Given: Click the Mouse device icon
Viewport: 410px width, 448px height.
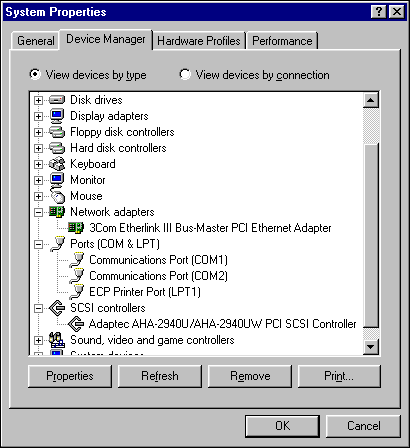Looking at the screenshot, I should coord(57,196).
